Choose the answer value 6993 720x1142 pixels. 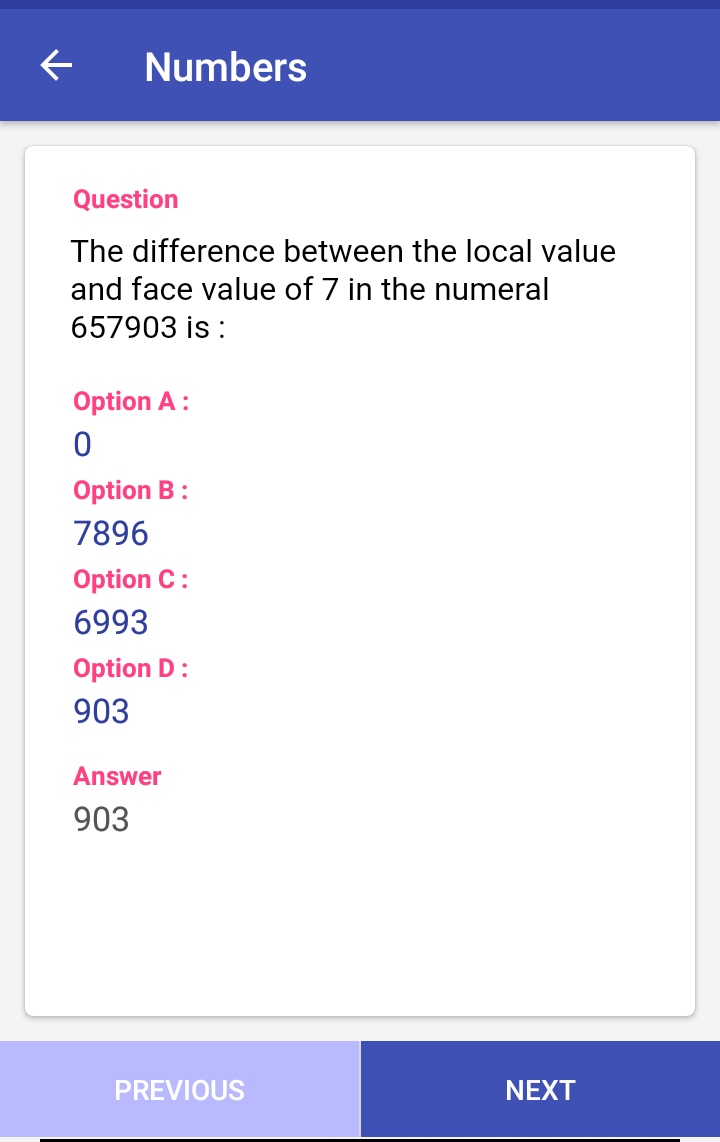click(111, 622)
